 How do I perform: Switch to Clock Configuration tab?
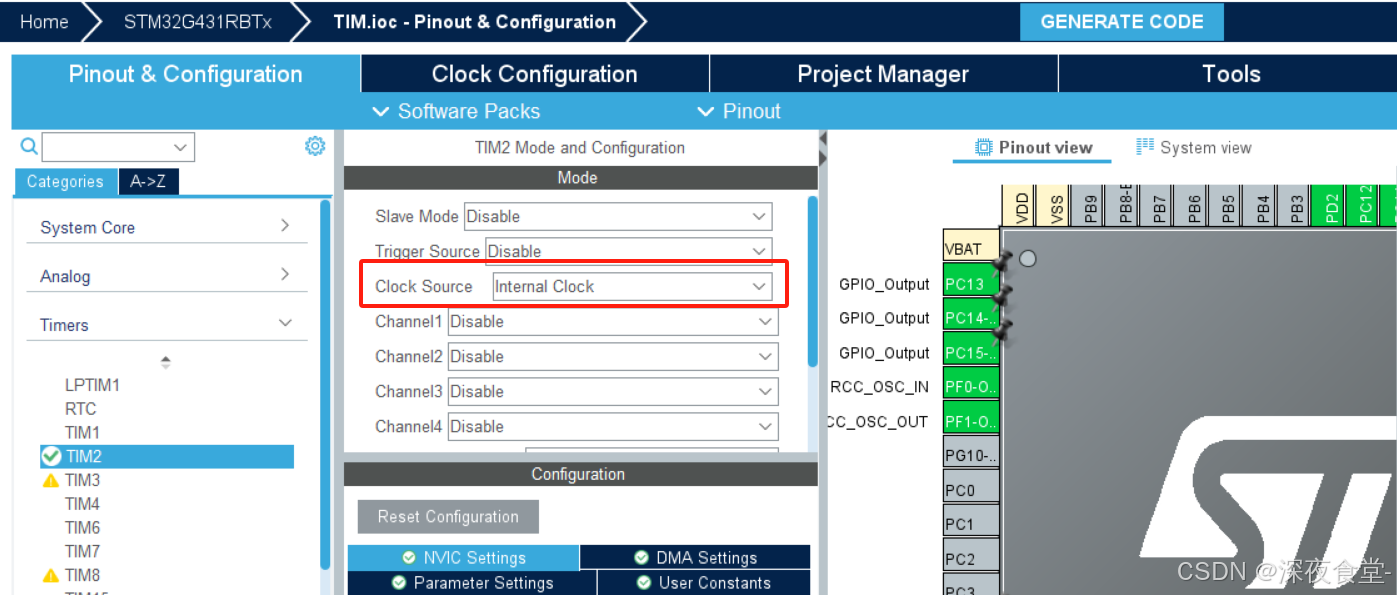pyautogui.click(x=534, y=74)
